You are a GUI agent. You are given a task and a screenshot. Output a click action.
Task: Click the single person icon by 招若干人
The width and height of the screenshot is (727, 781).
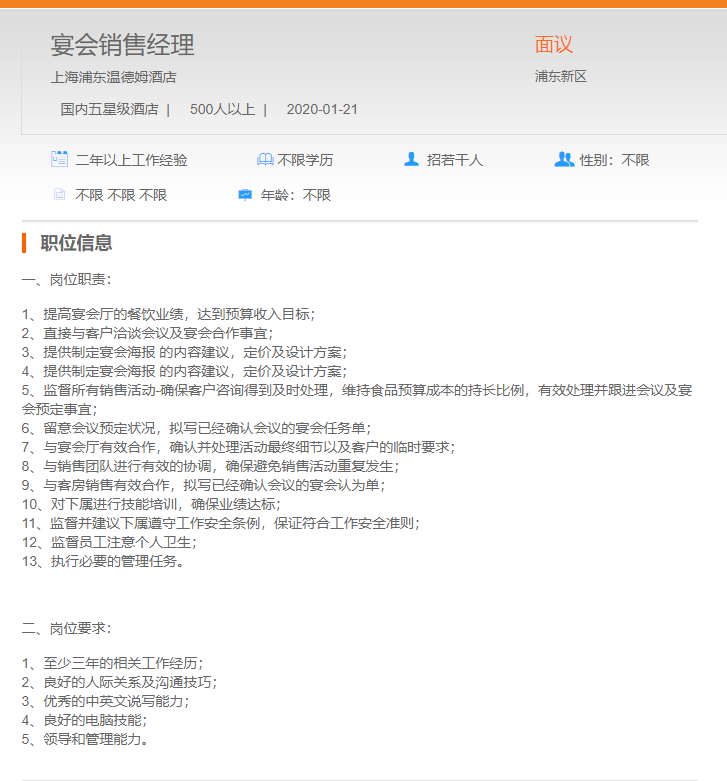tap(411, 159)
